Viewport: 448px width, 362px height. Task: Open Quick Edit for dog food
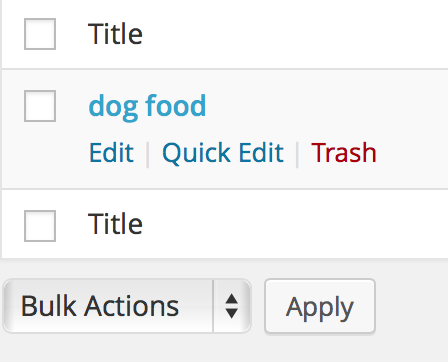223,153
